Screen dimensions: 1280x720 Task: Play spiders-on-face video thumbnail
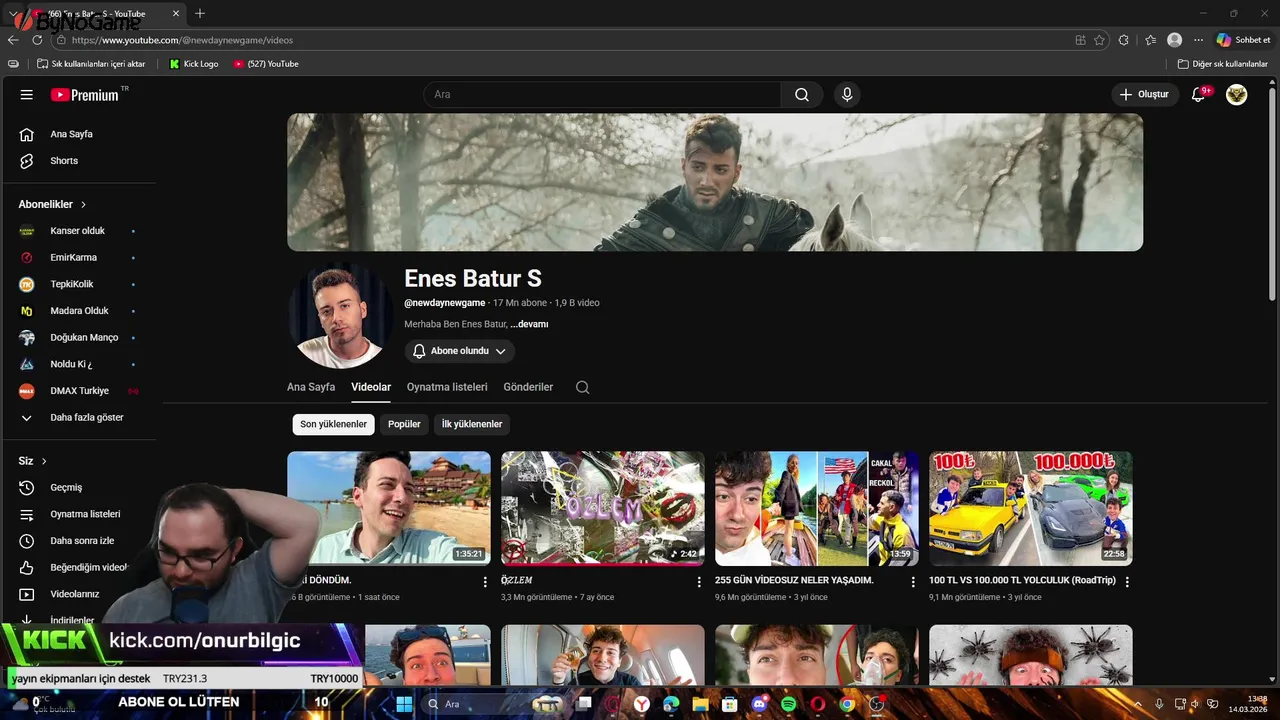click(x=1031, y=655)
